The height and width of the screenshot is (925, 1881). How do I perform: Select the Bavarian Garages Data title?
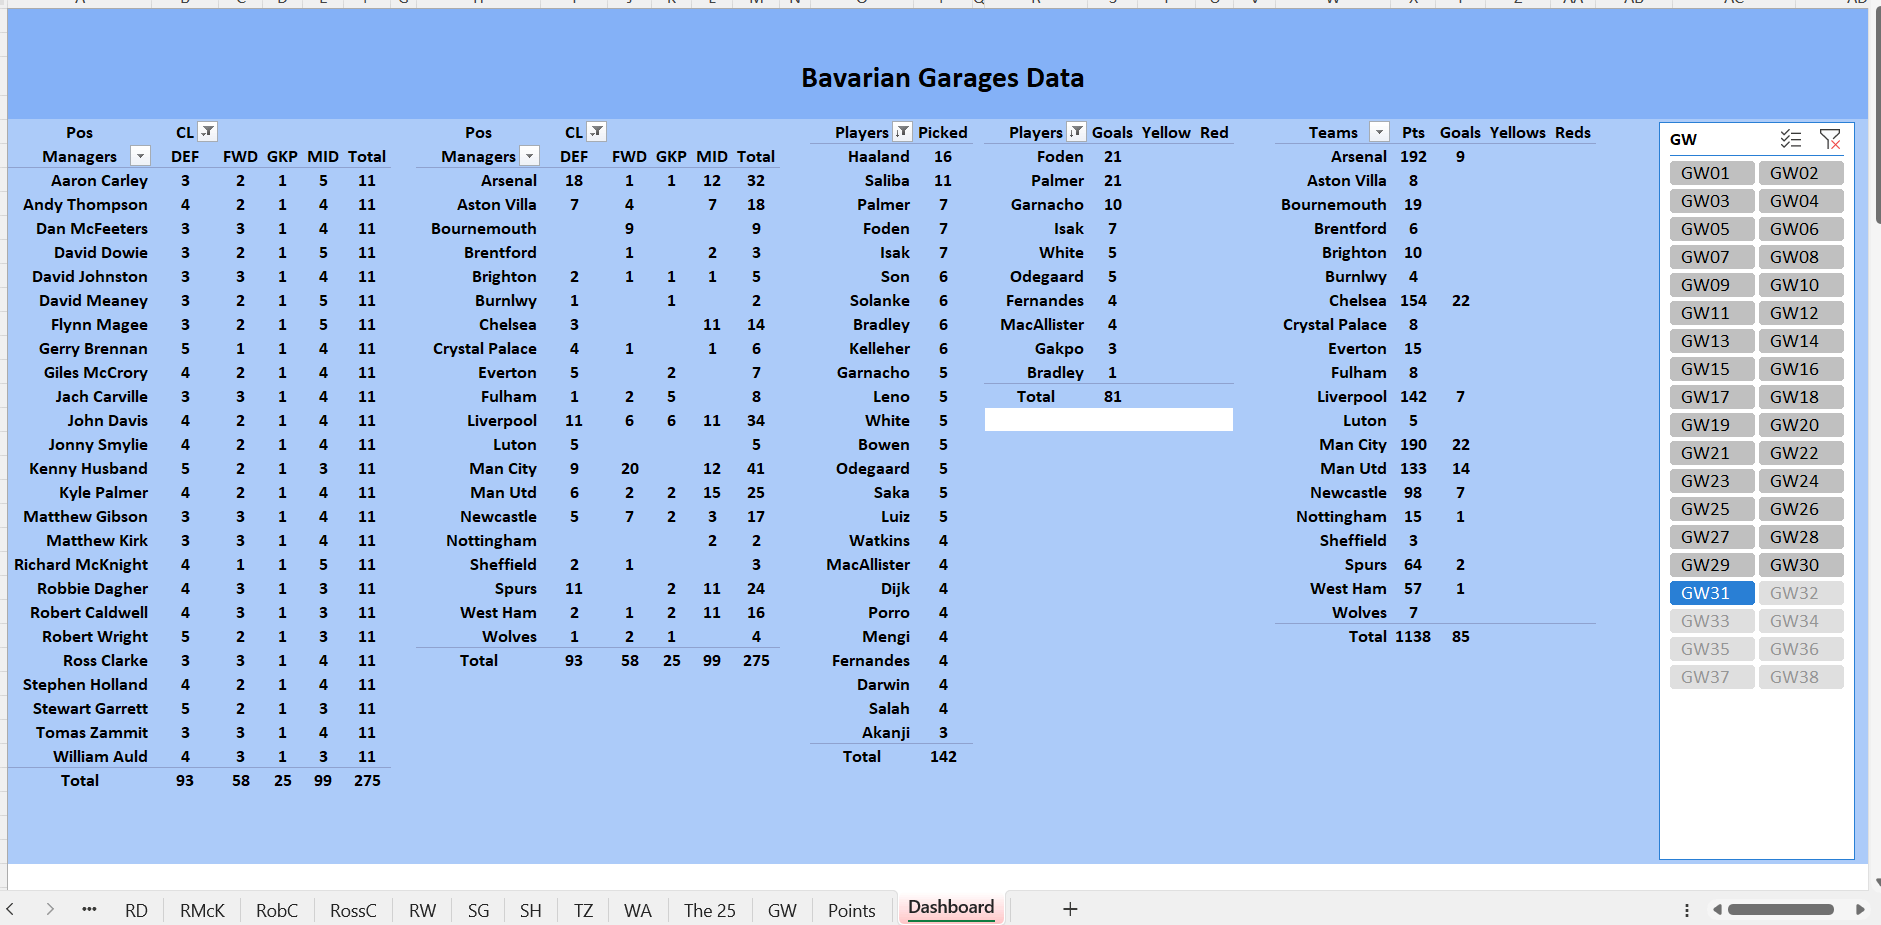[942, 78]
